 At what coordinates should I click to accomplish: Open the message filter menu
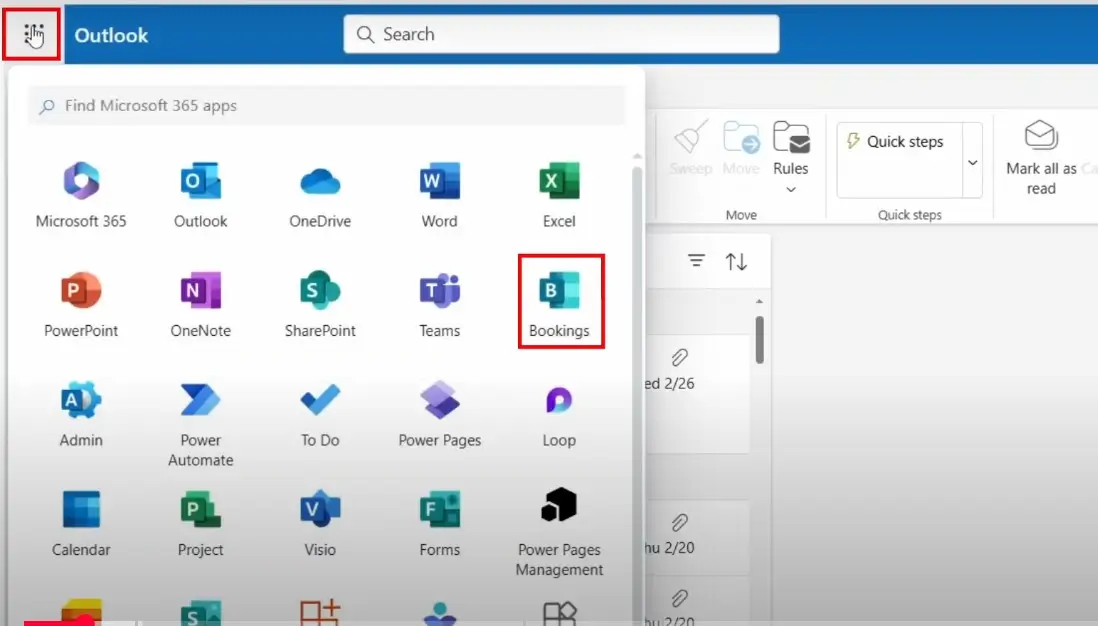click(696, 261)
